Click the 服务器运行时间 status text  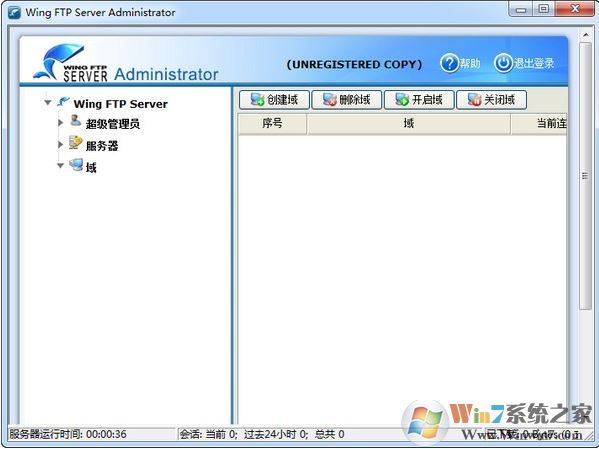pos(68,434)
